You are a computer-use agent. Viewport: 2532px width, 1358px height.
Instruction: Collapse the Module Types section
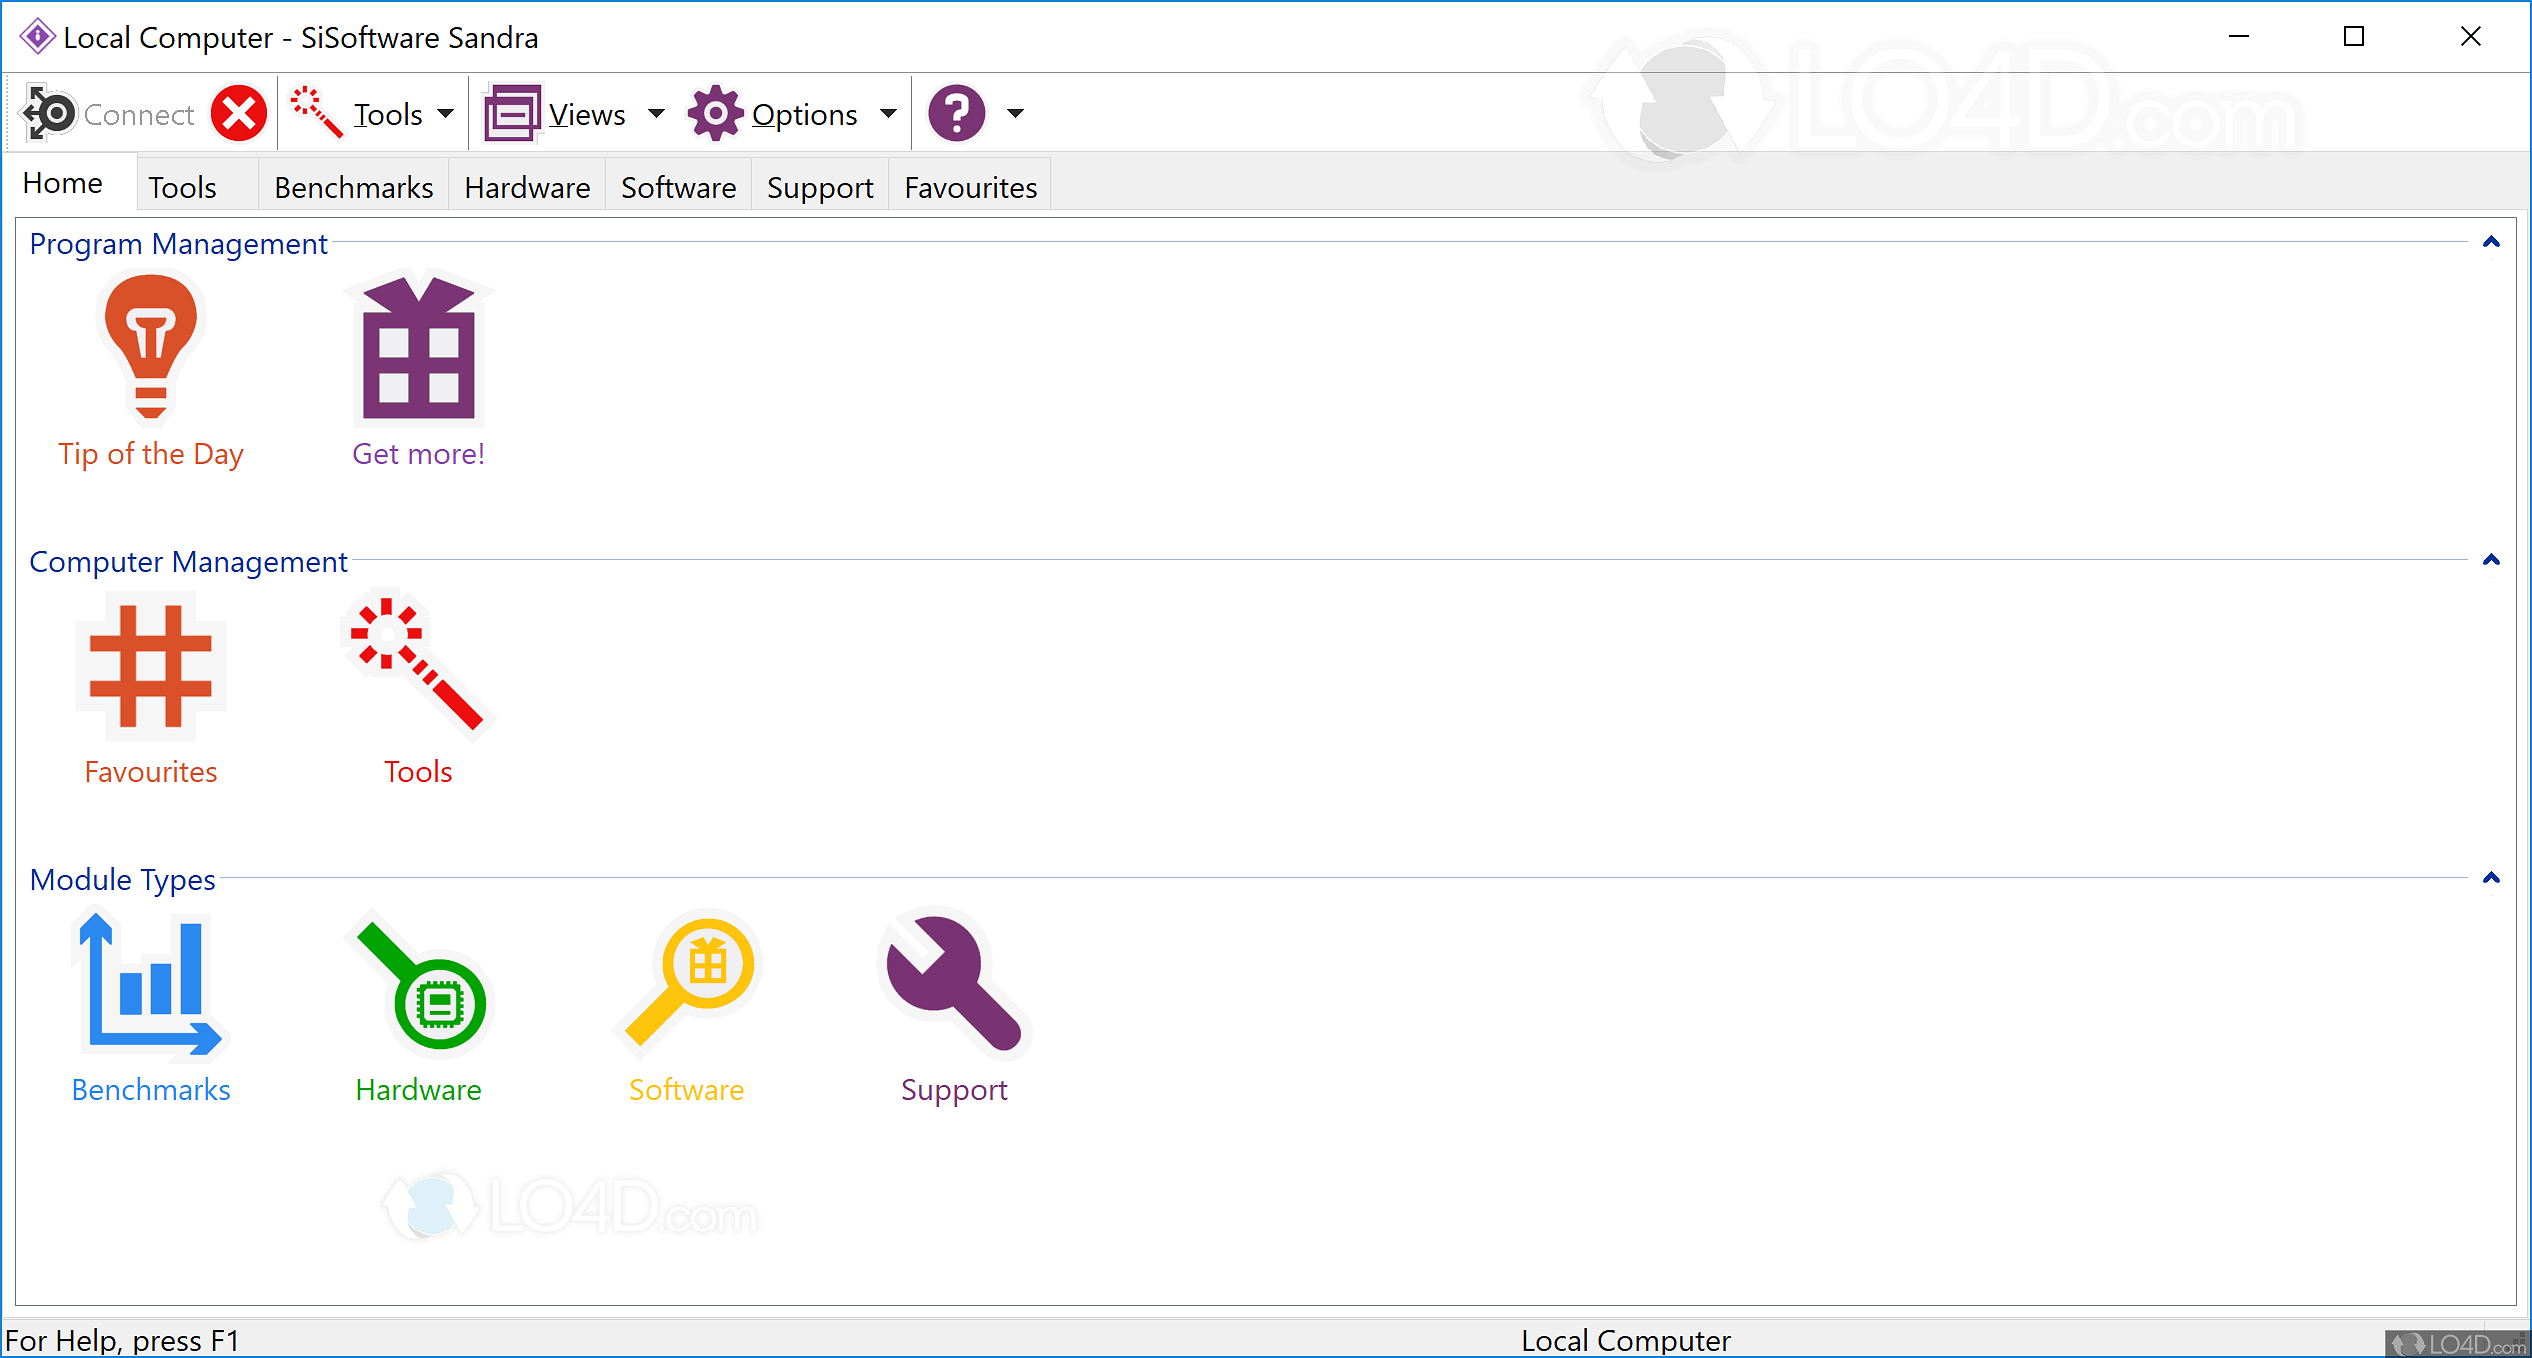(2490, 877)
